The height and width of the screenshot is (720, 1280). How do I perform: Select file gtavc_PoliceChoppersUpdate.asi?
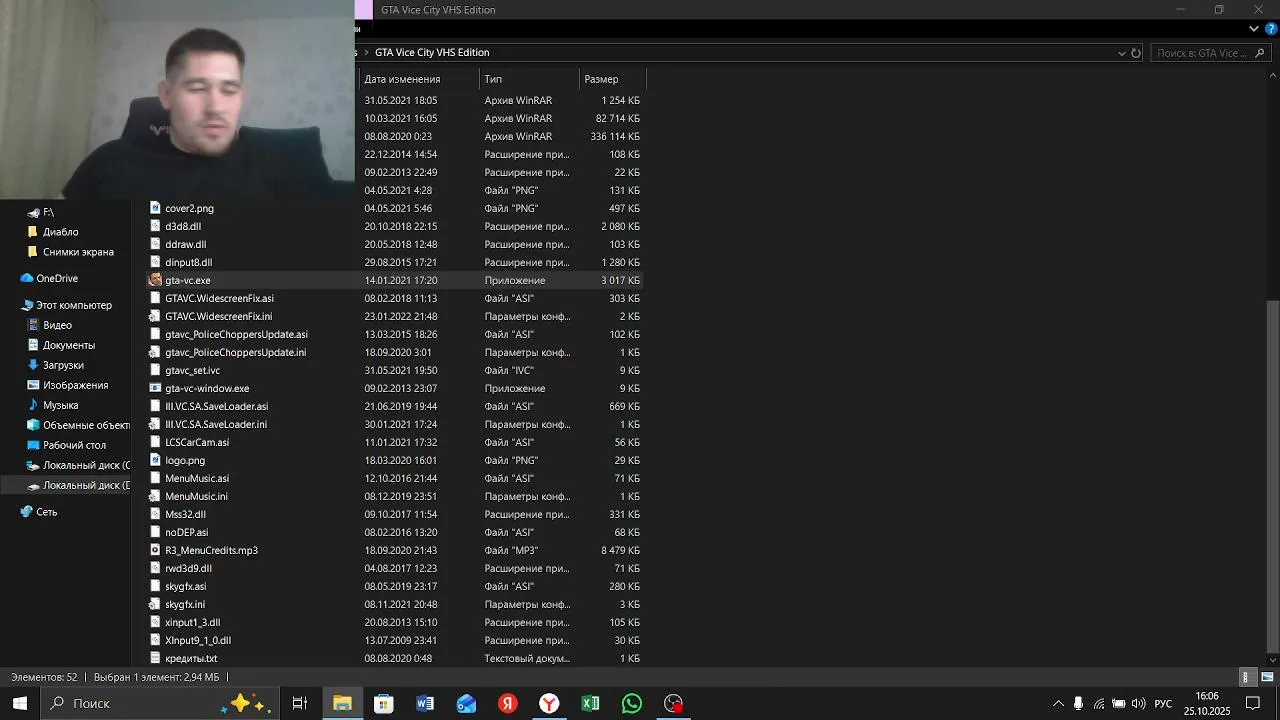237,334
